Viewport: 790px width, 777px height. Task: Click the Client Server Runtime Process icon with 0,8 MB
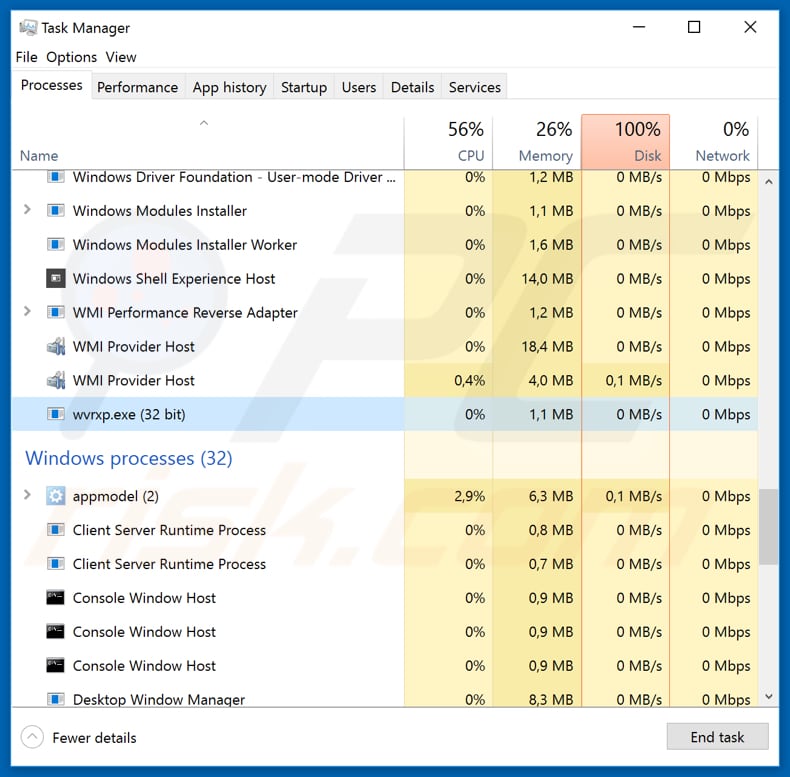(x=56, y=530)
